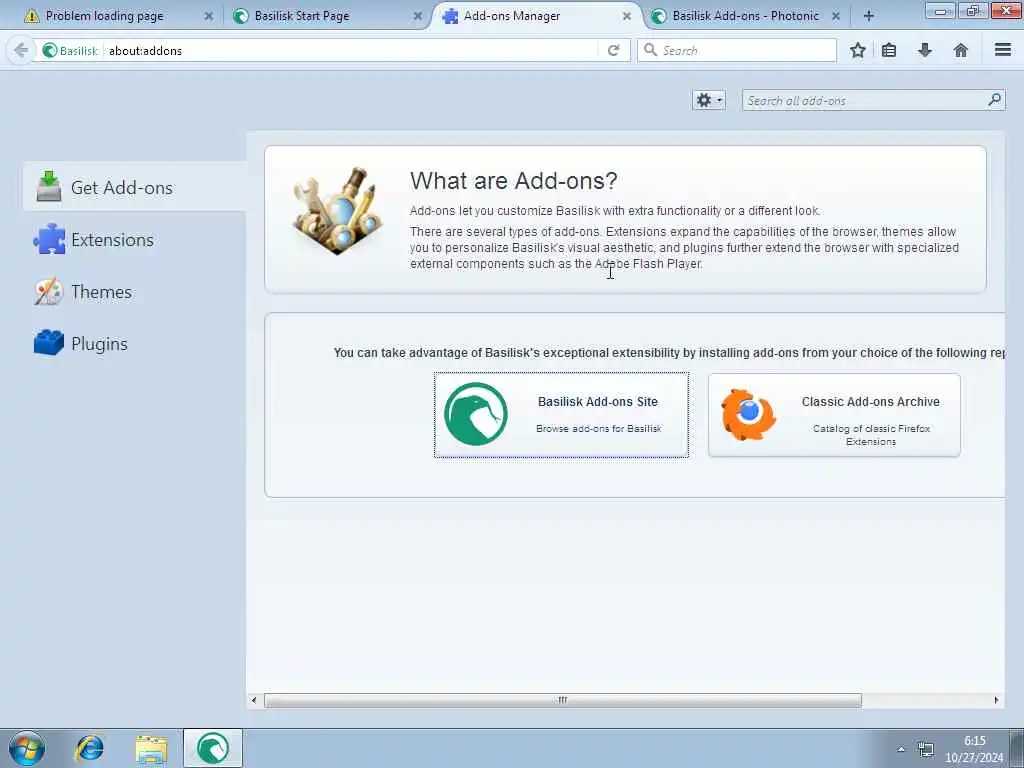
Task: Close the Basilisk Start Page tab
Action: point(418,16)
